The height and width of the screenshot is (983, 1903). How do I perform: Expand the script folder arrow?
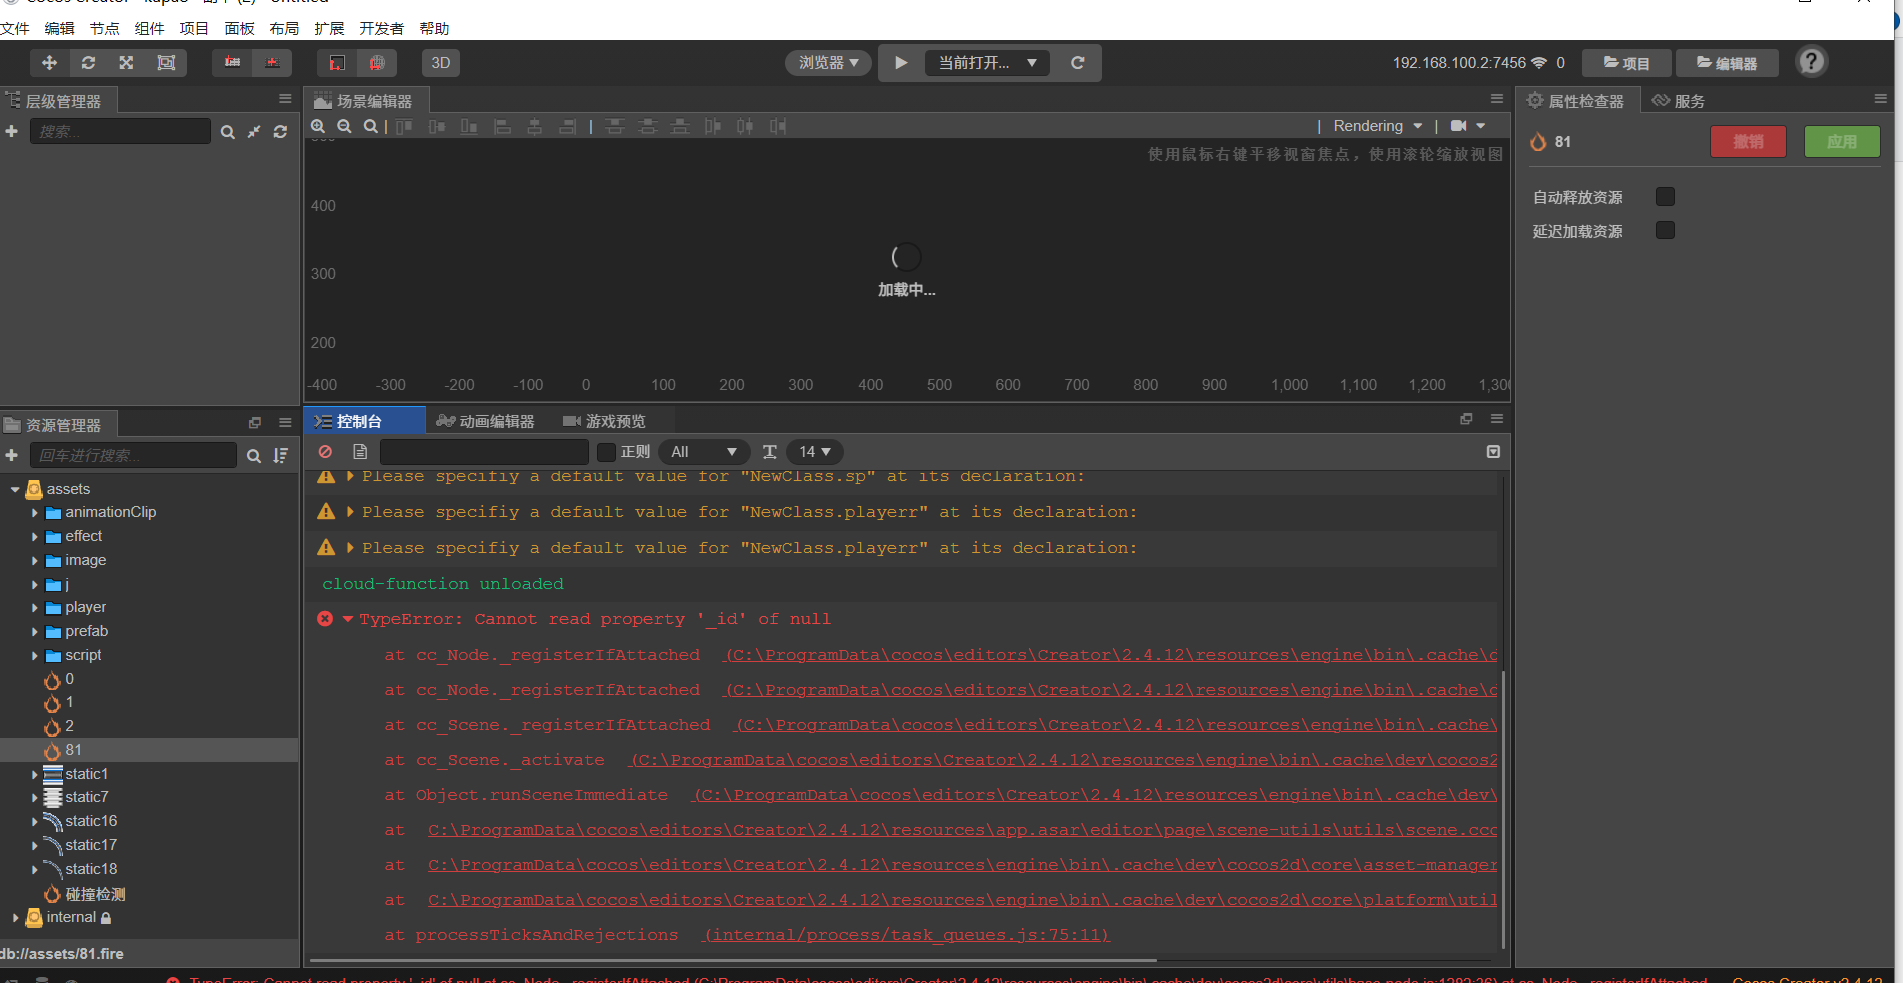pos(34,656)
